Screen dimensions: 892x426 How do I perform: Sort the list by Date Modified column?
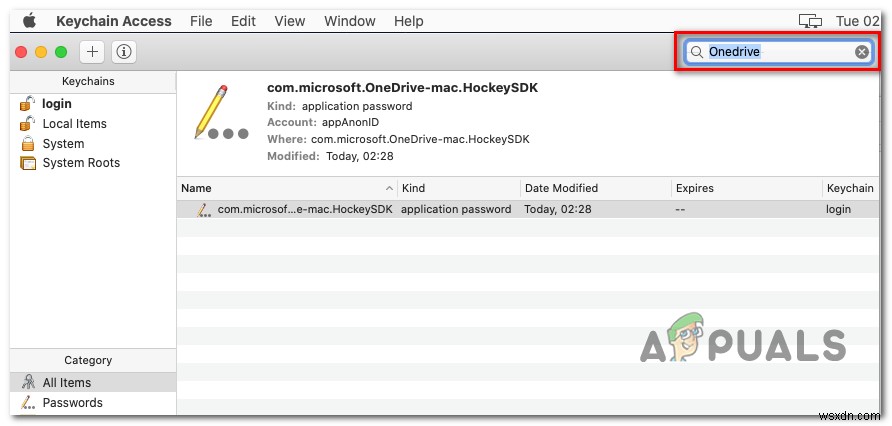596,188
